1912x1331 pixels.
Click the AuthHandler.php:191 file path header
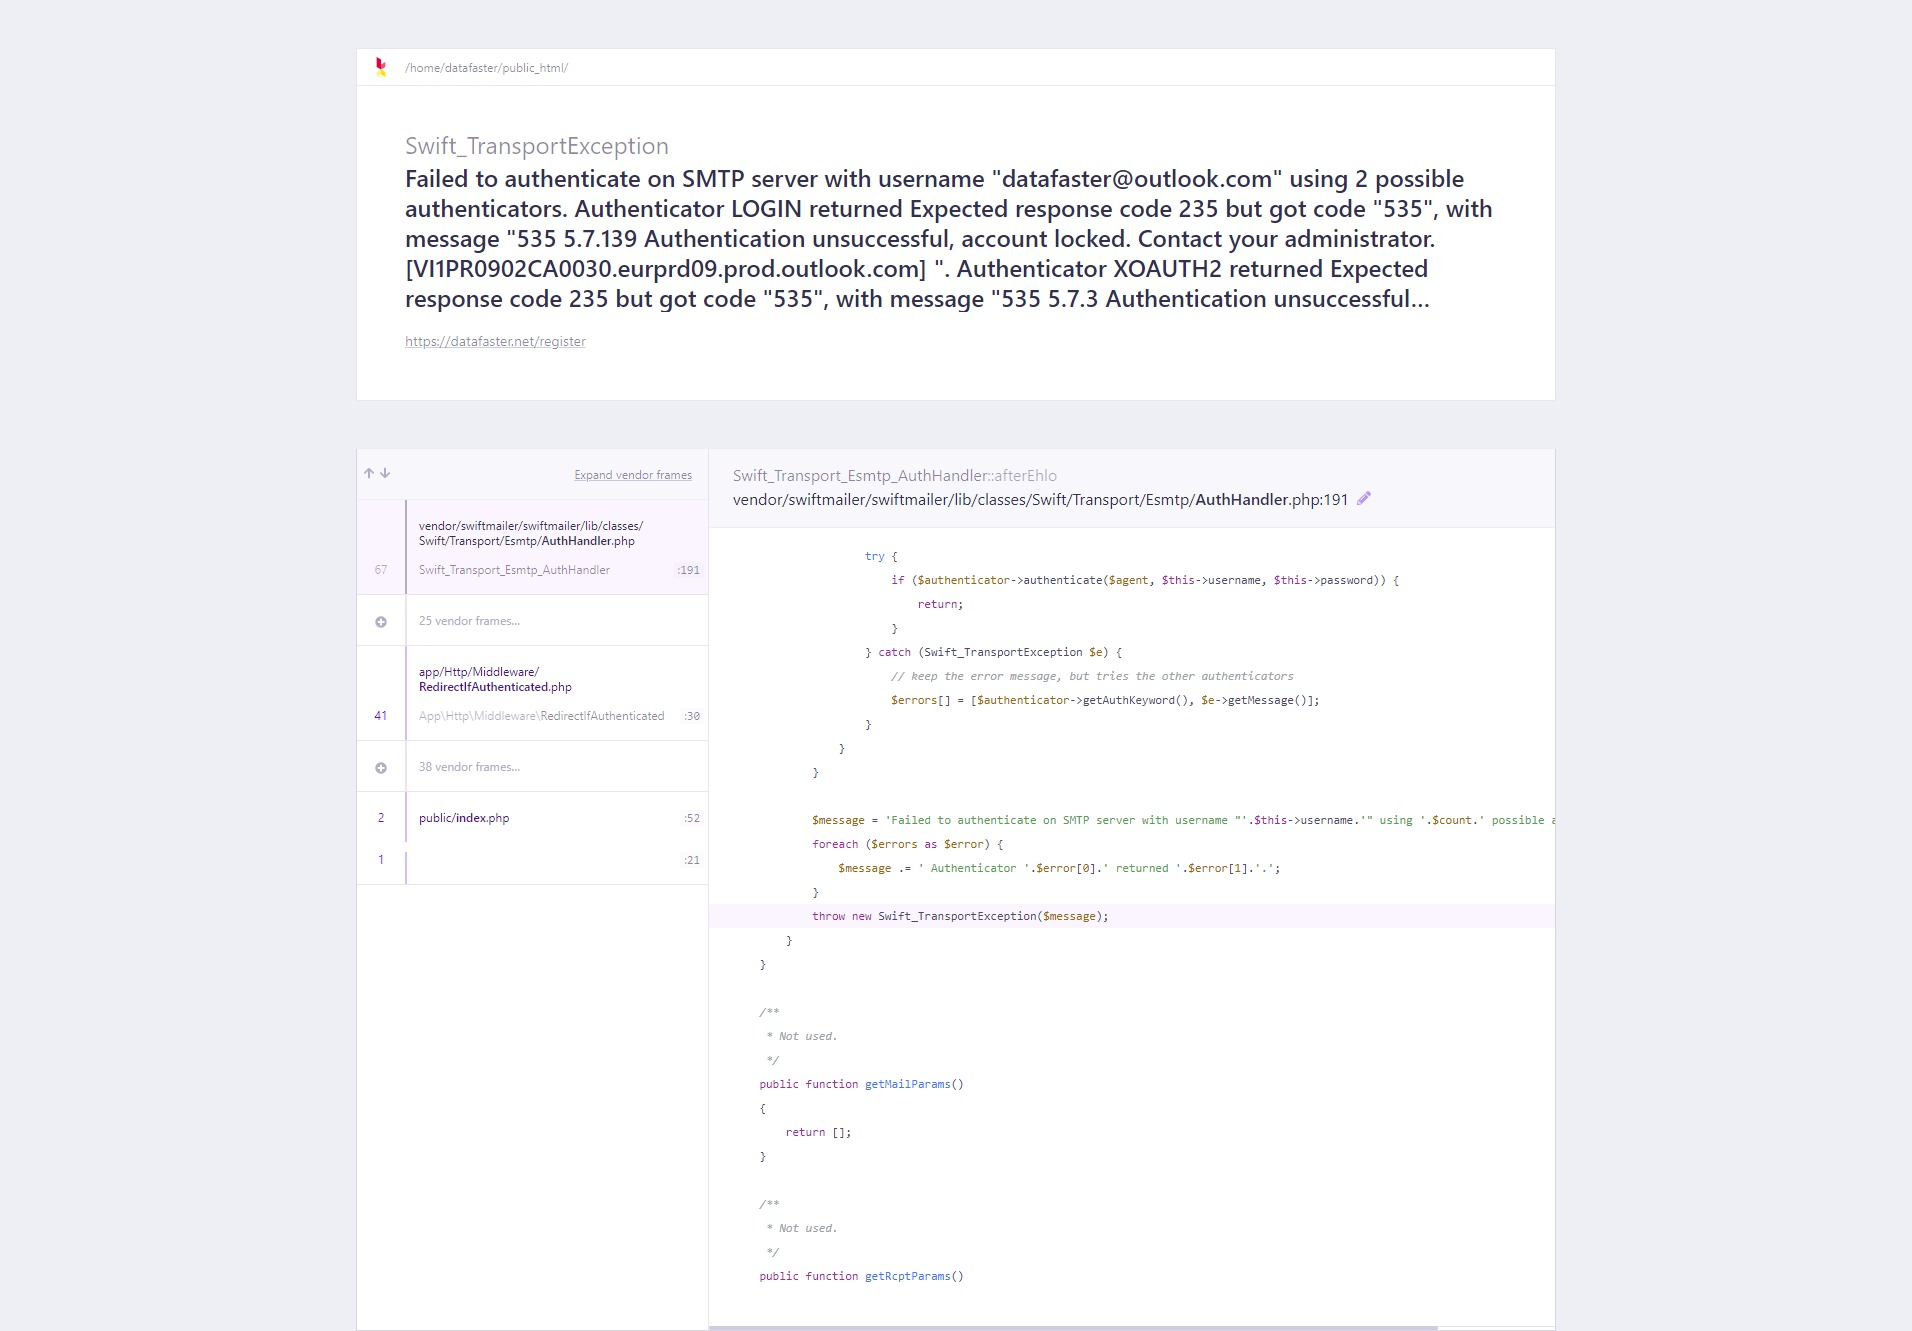[1040, 499]
